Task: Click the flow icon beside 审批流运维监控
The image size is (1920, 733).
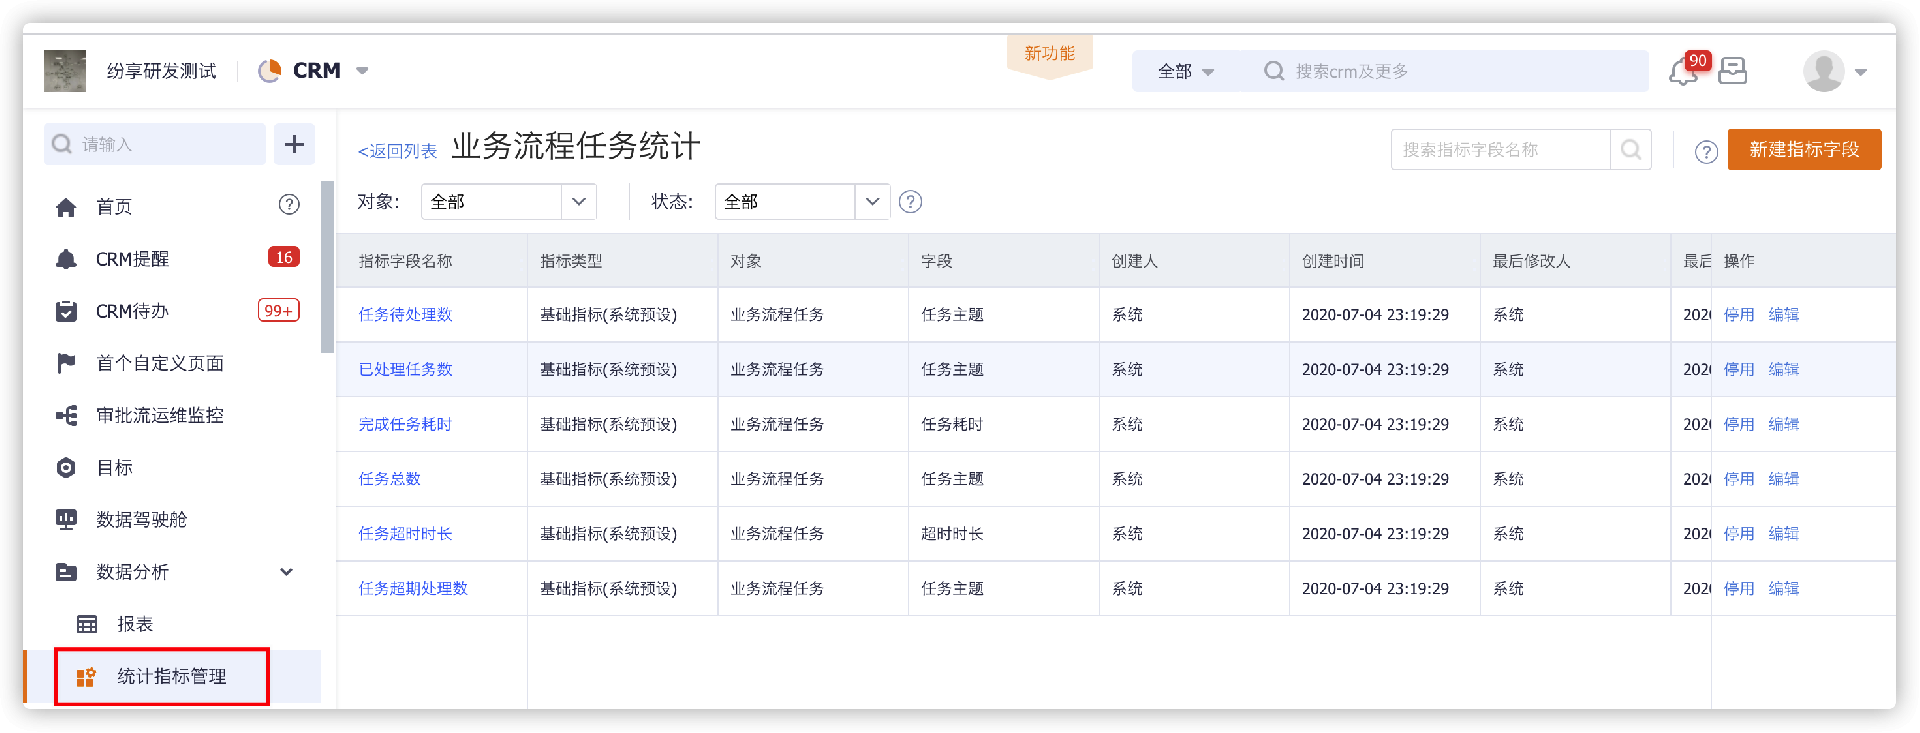Action: click(x=66, y=415)
